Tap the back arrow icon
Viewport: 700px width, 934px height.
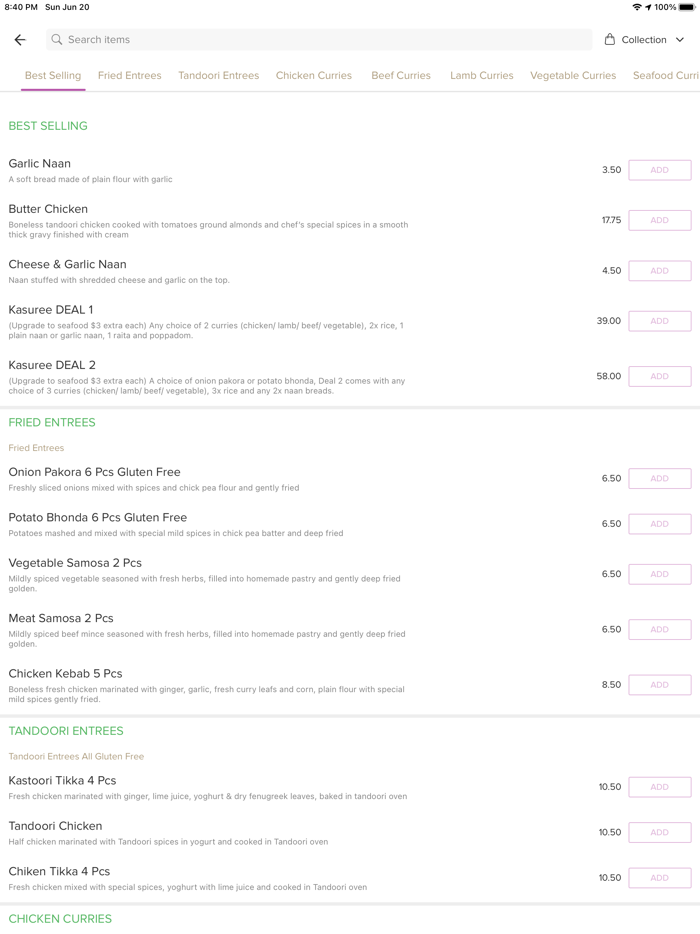point(20,40)
